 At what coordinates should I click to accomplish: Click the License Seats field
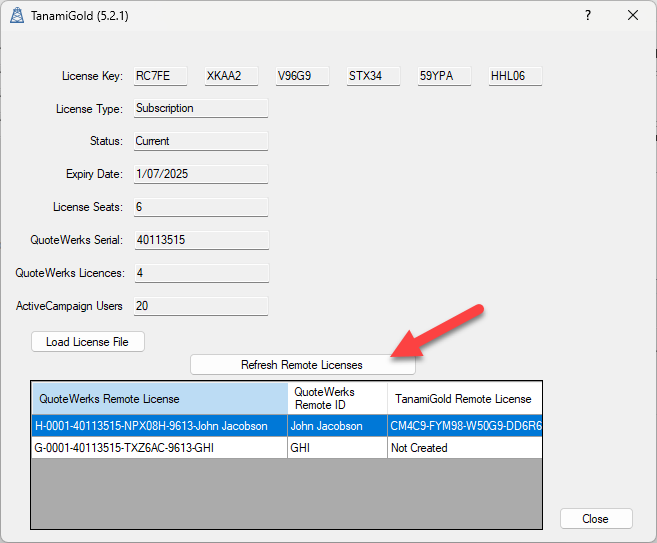(201, 207)
